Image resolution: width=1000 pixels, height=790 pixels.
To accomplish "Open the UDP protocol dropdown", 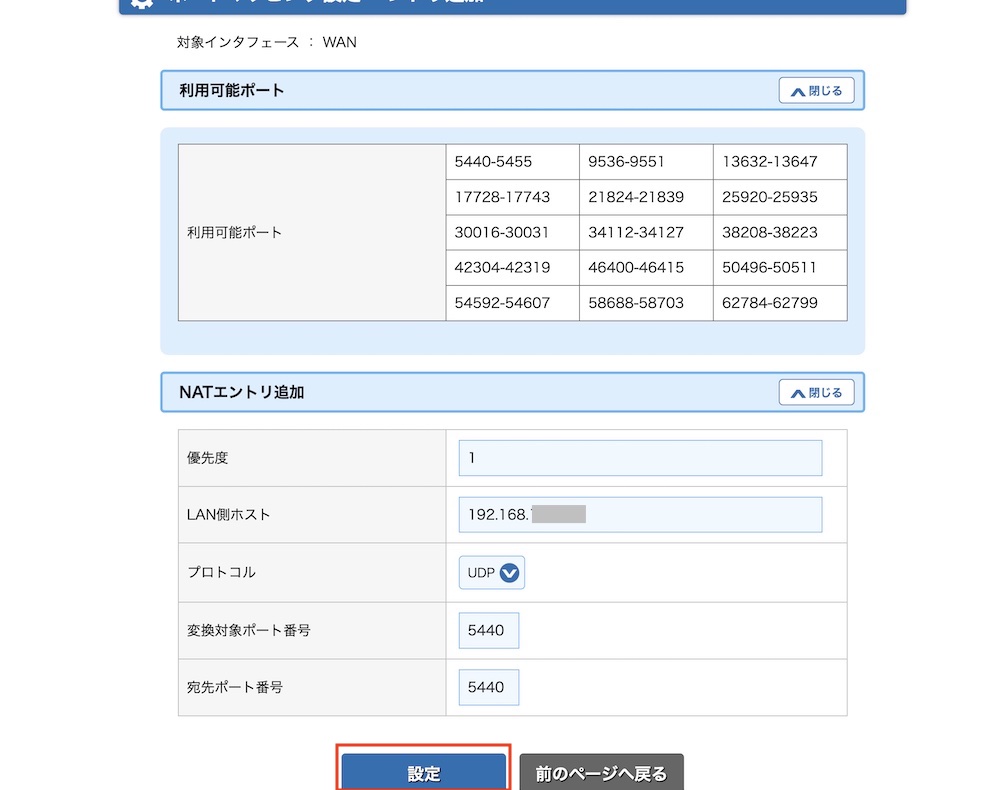I will 491,573.
